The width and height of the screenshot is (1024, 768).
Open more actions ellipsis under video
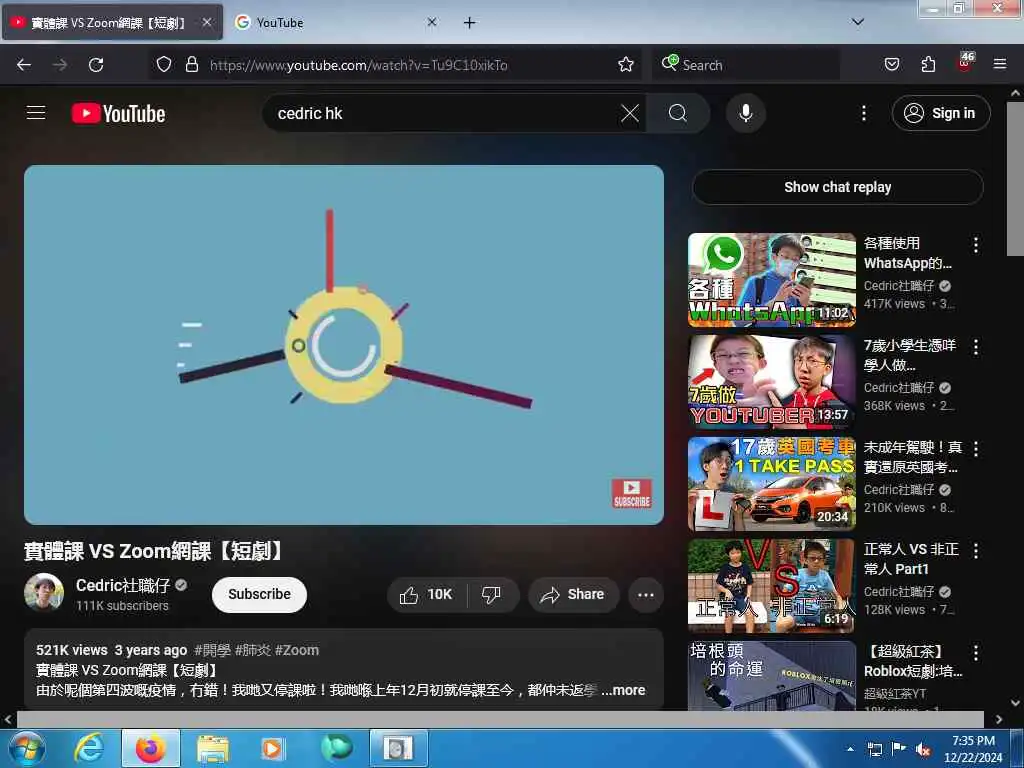[645, 594]
